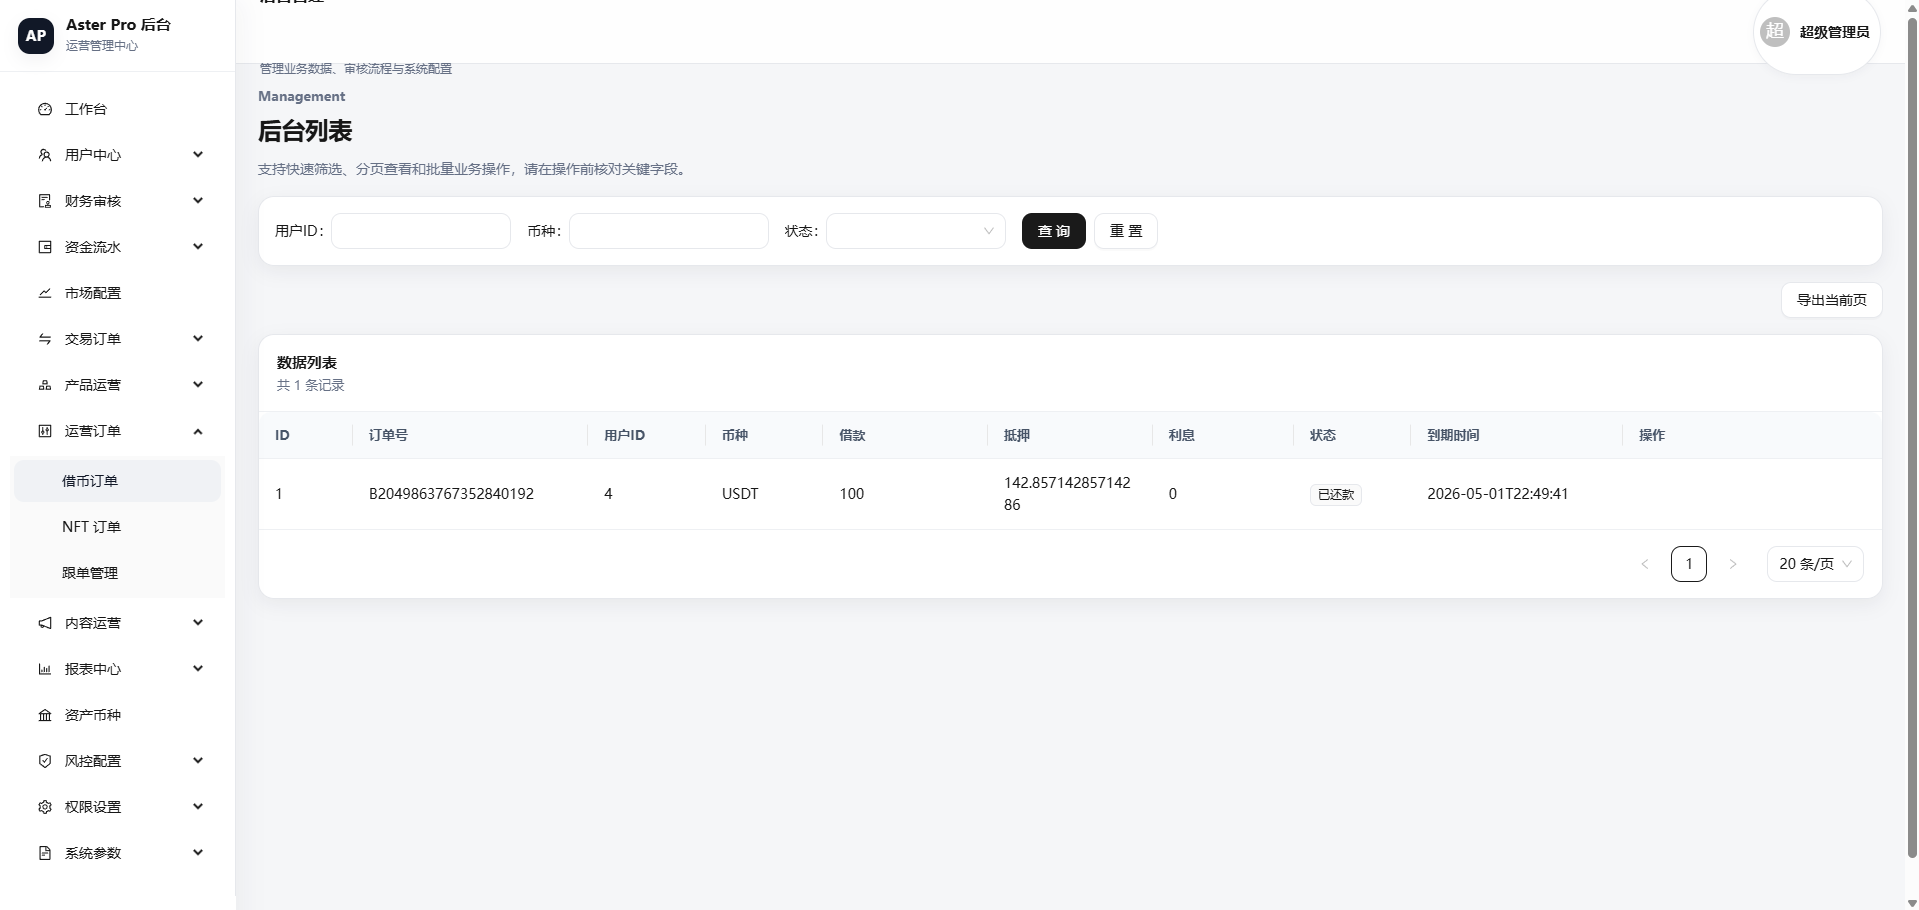1919x910 pixels.
Task: Click the 产品运营 structure icon
Action: tap(45, 385)
